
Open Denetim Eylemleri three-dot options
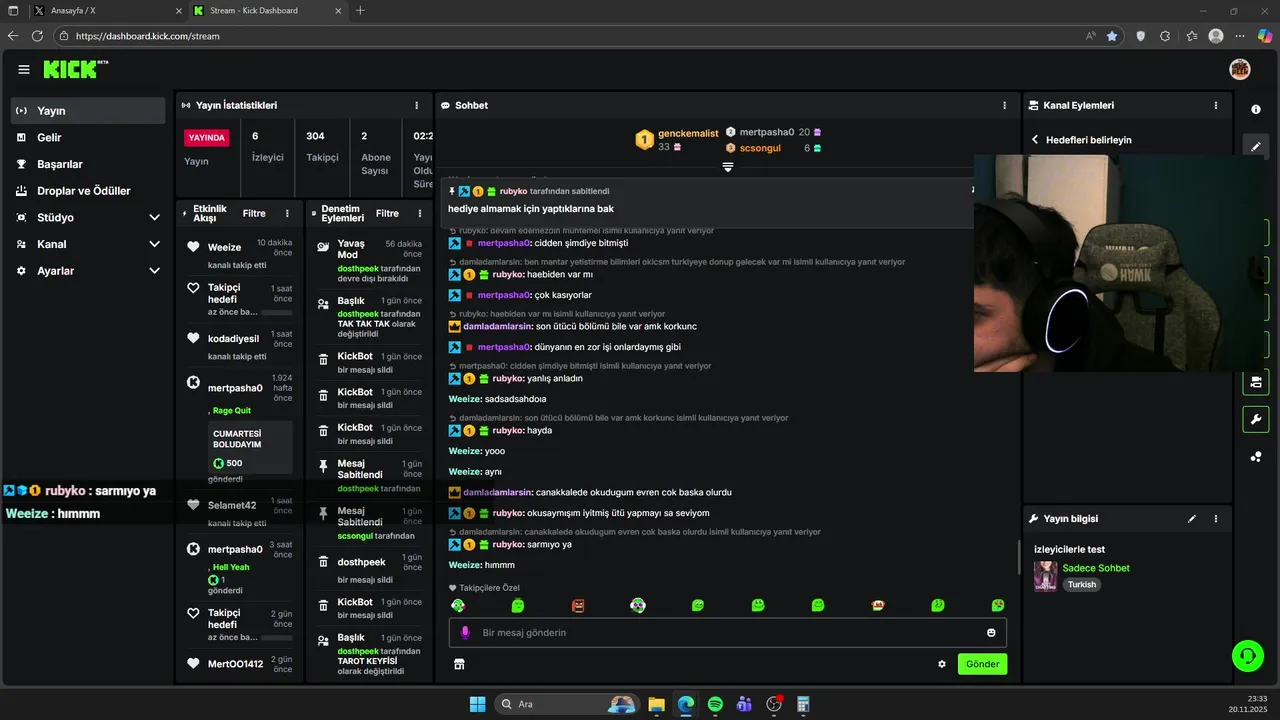pyautogui.click(x=420, y=213)
